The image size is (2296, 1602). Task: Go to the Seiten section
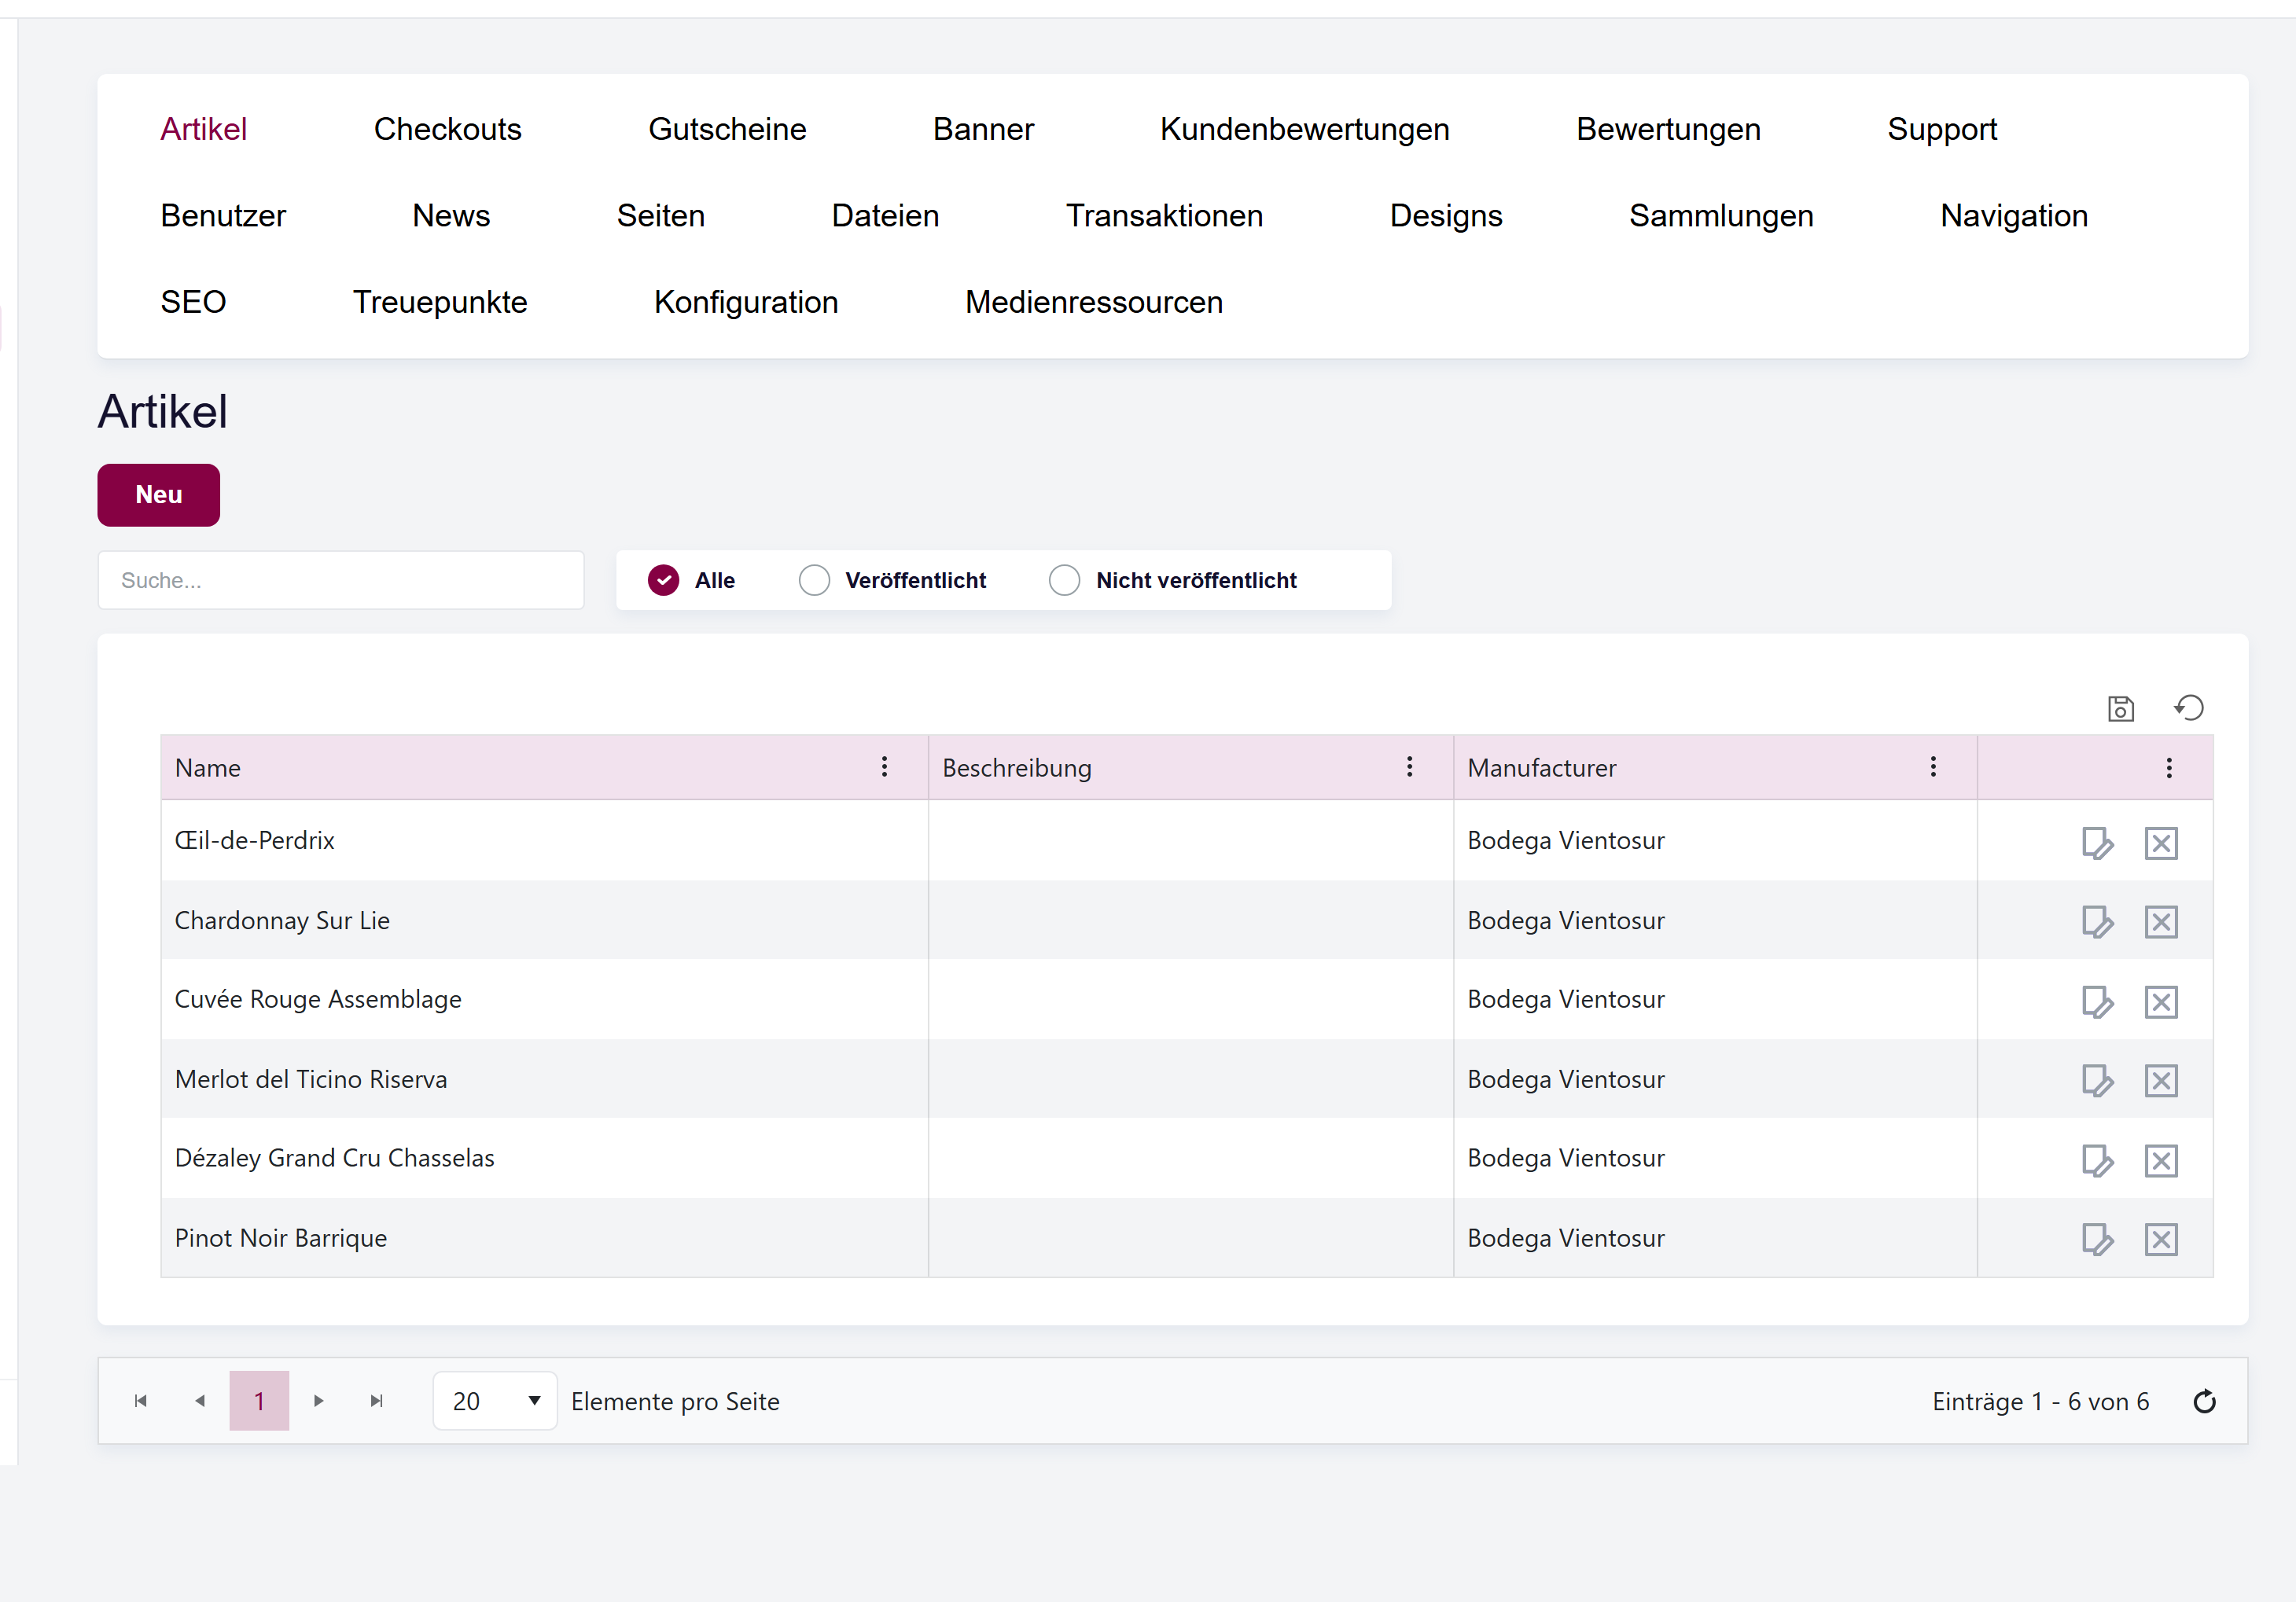[660, 215]
